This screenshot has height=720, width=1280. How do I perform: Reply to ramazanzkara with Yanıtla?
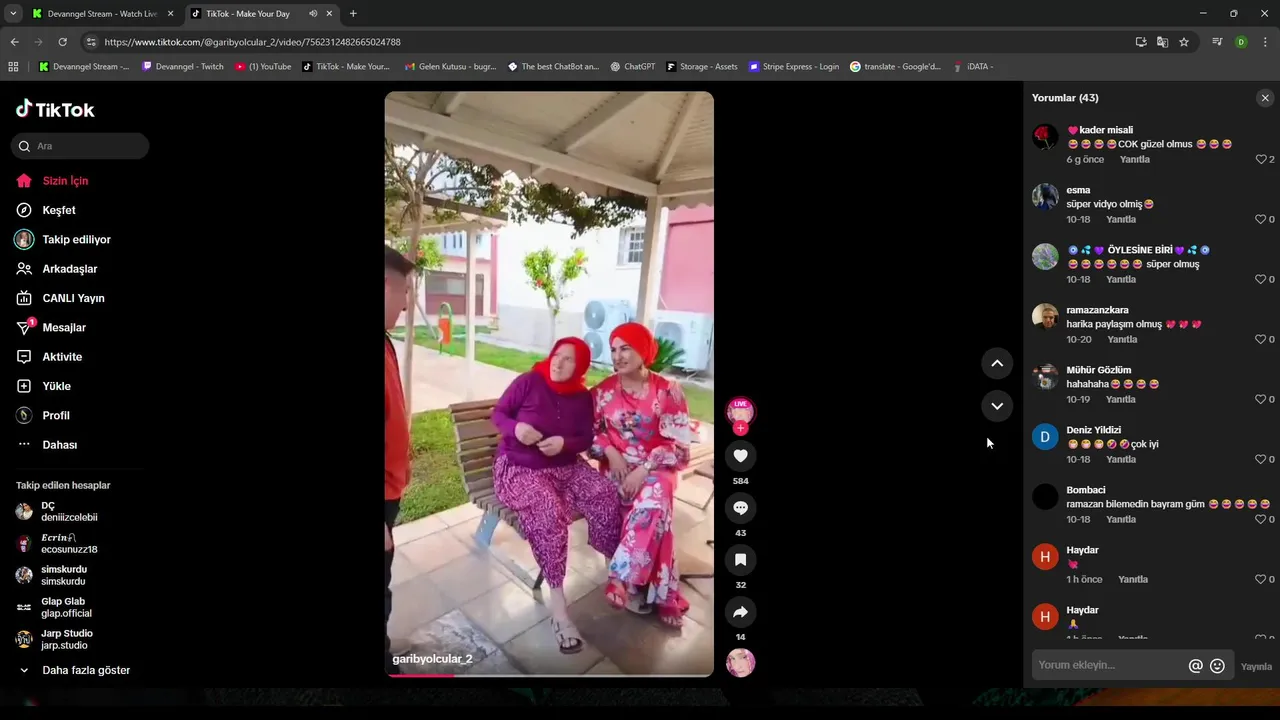pyautogui.click(x=1122, y=340)
